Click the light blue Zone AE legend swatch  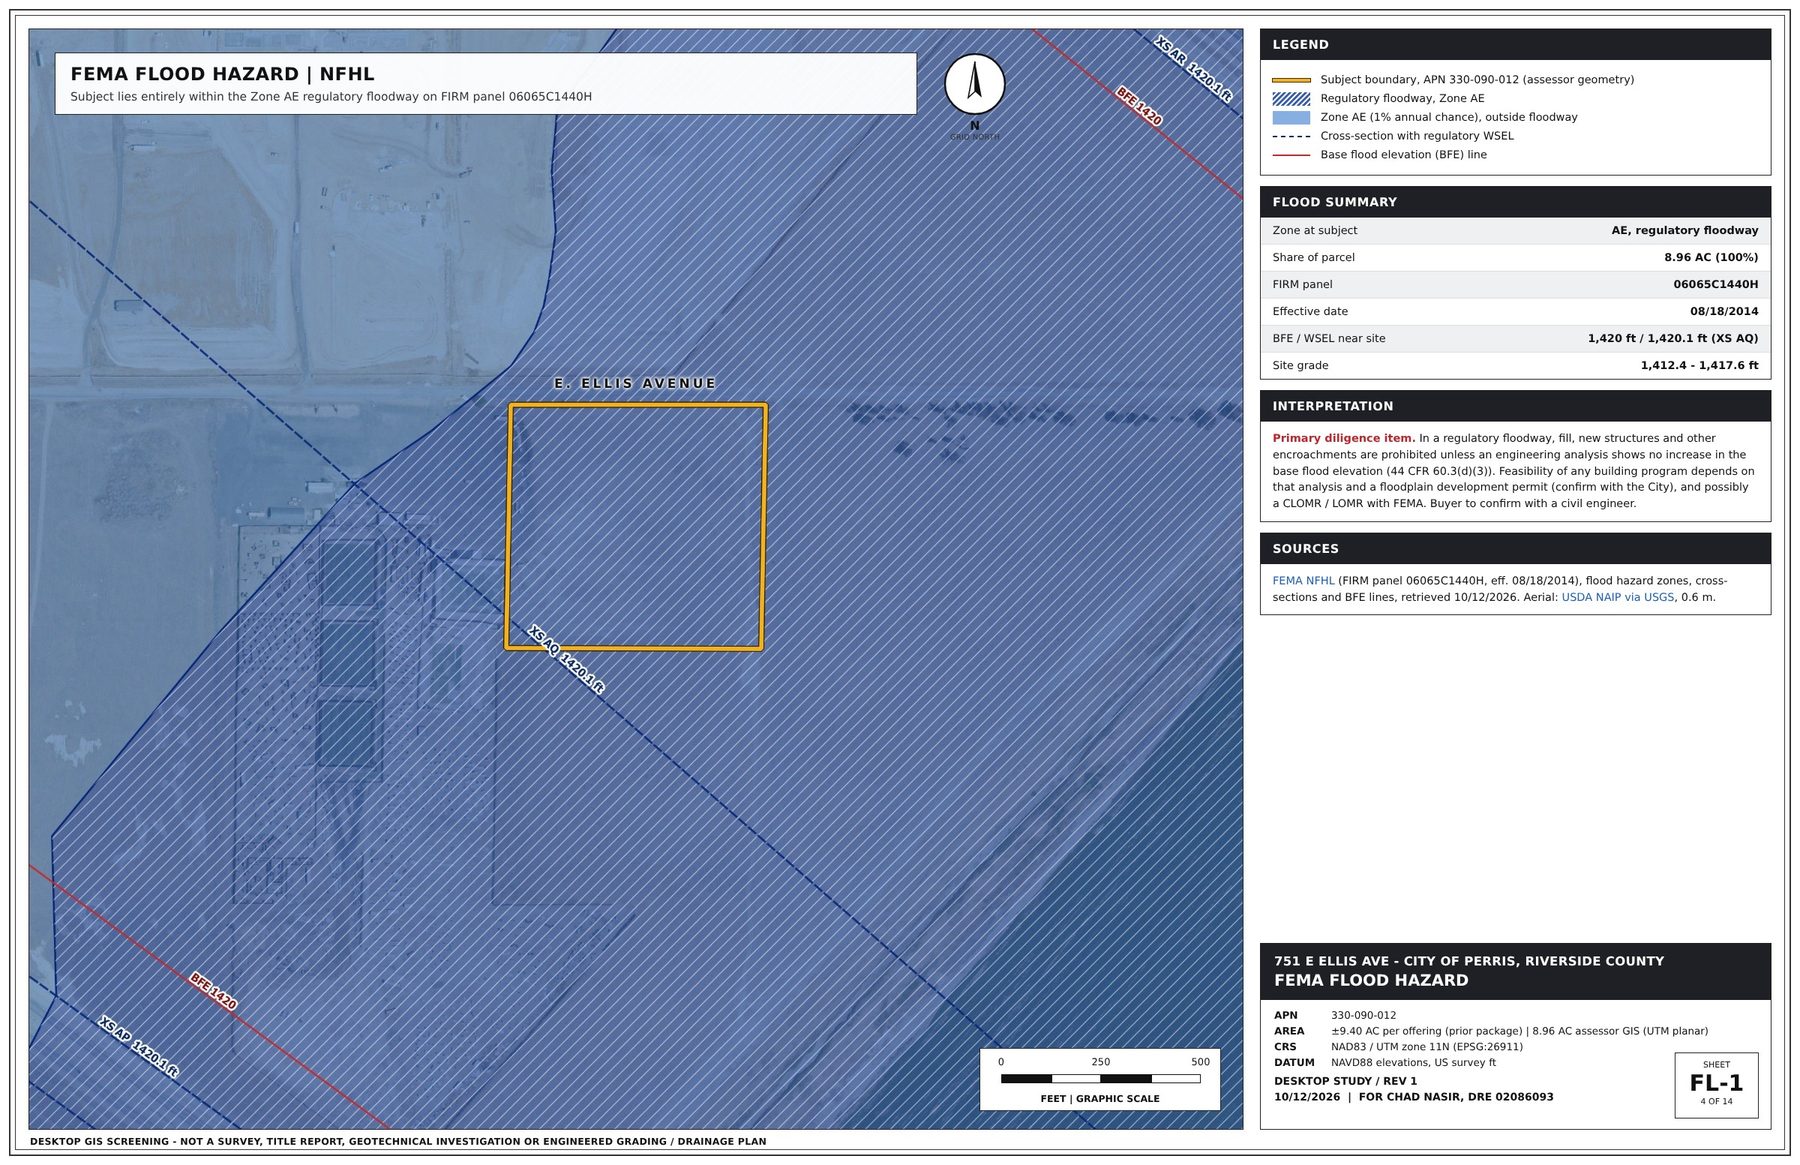1290,117
